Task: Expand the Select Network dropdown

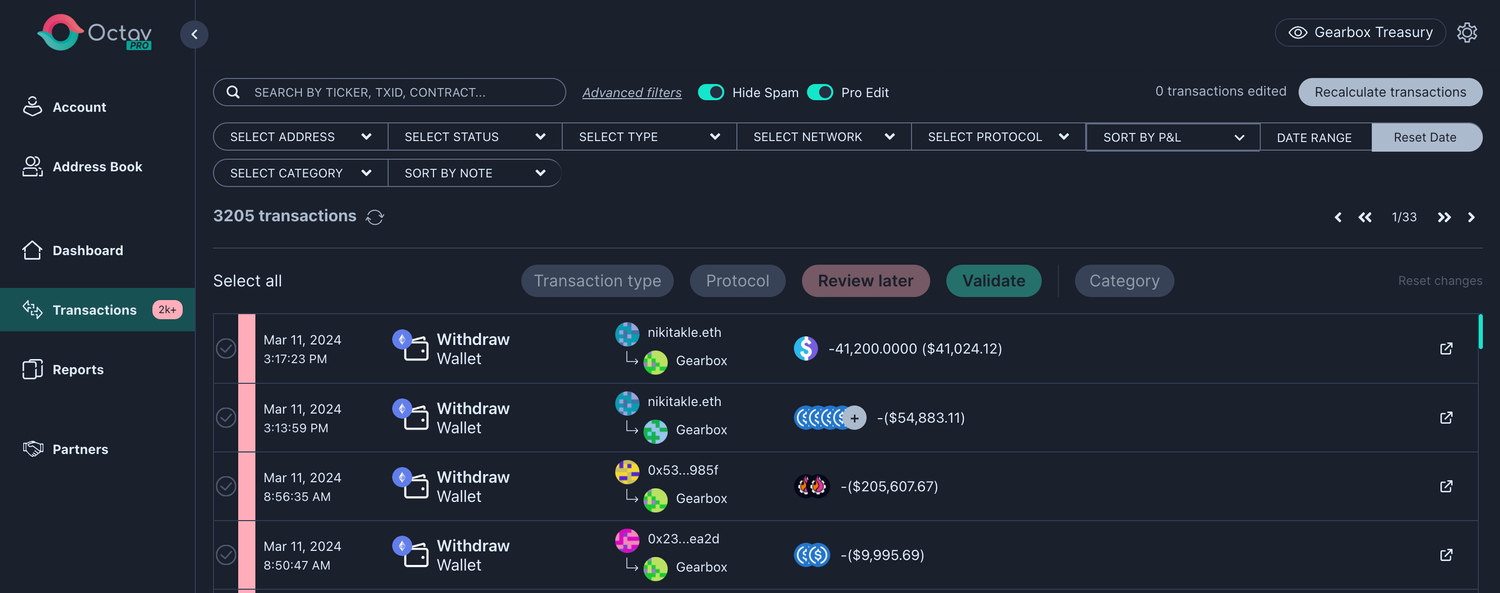Action: pos(823,137)
